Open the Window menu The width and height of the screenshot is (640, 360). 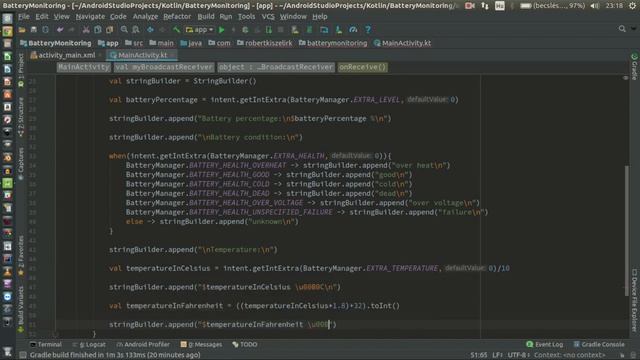pyautogui.click(x=293, y=16)
